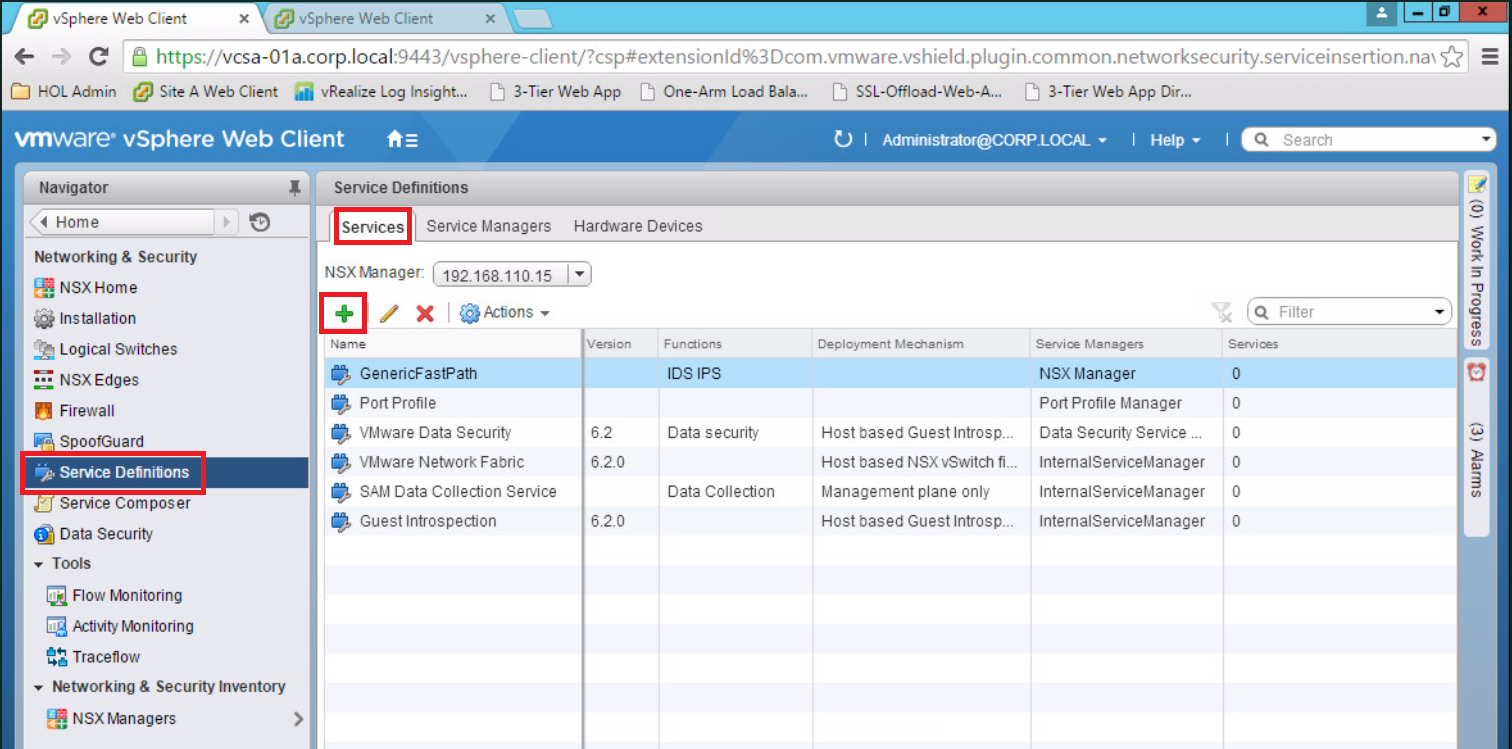This screenshot has height=749, width=1512.
Task: Open the Administrator@CORP.LOCAL user menu
Action: tap(995, 140)
